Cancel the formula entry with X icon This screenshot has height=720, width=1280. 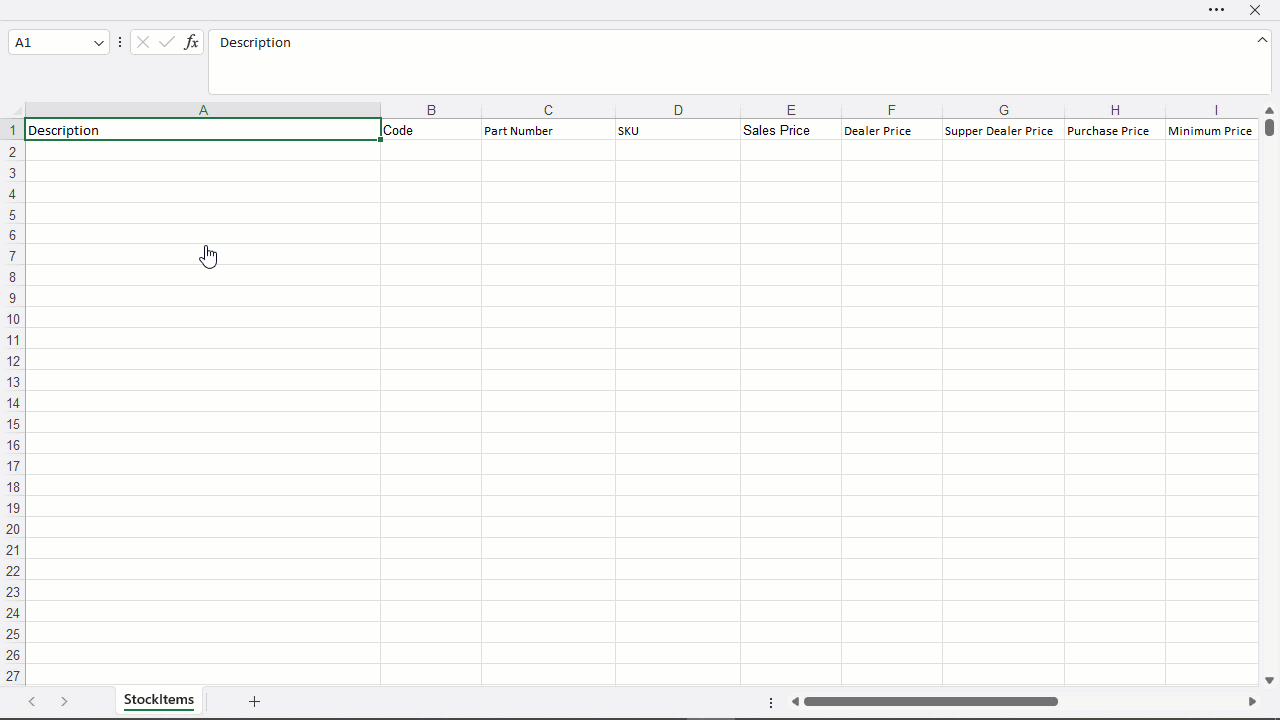point(143,42)
